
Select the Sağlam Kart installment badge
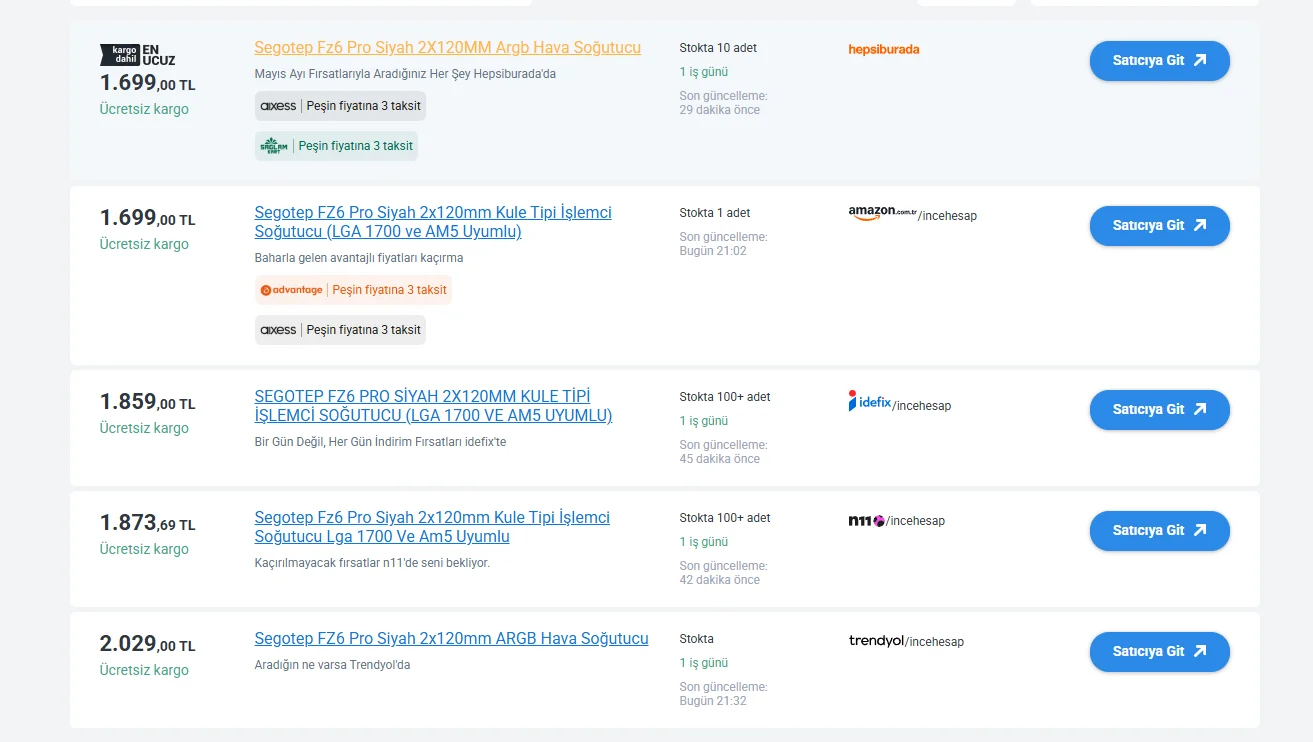click(x=336, y=146)
